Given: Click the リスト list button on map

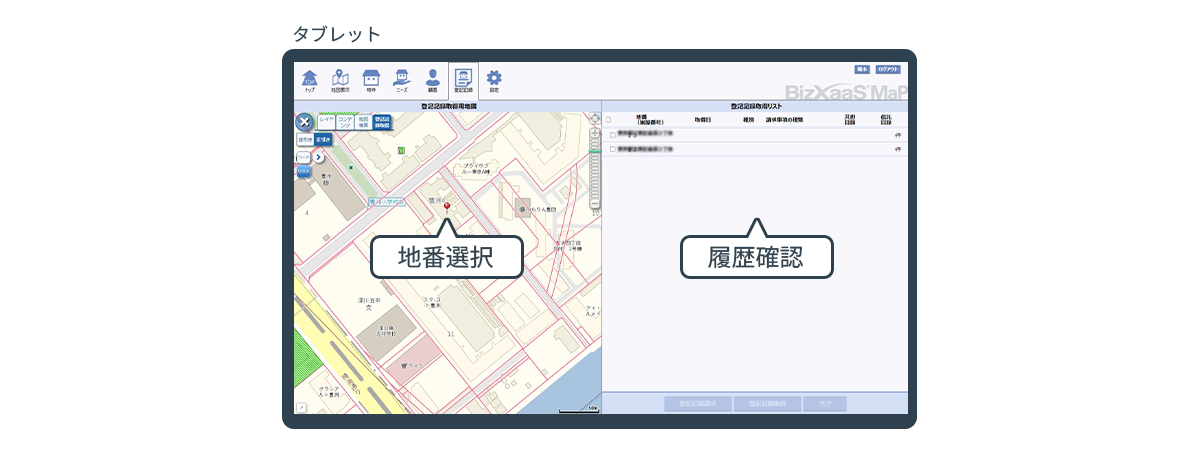Looking at the screenshot, I should click(303, 172).
